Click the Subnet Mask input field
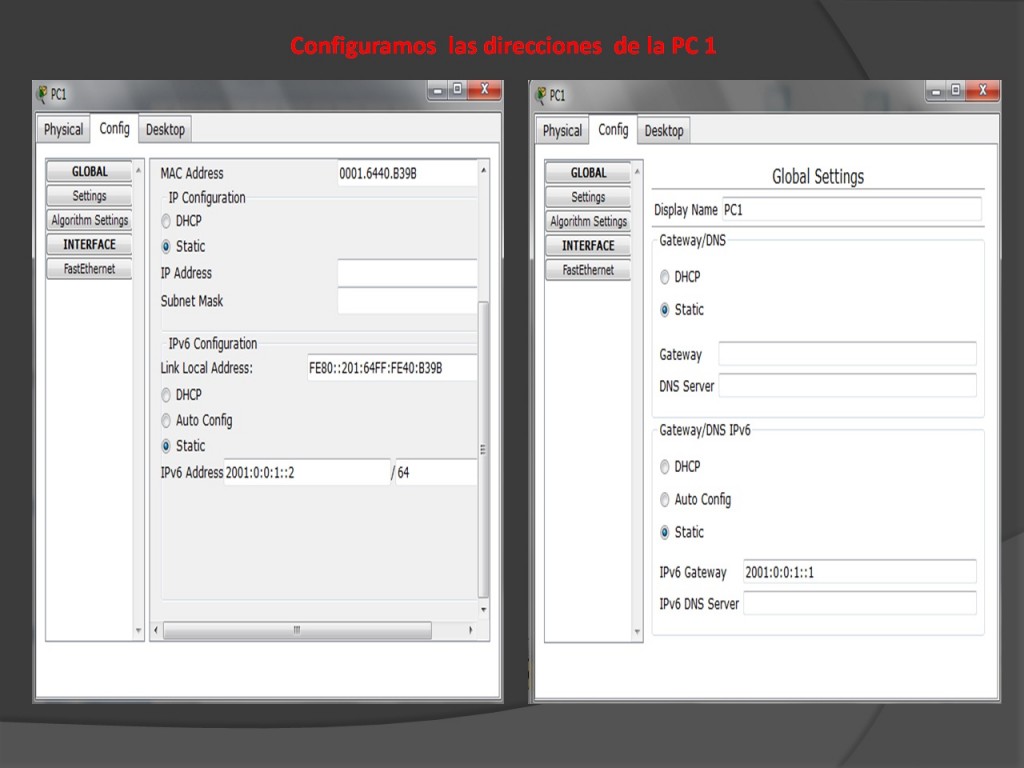1024x768 pixels. tap(407, 301)
